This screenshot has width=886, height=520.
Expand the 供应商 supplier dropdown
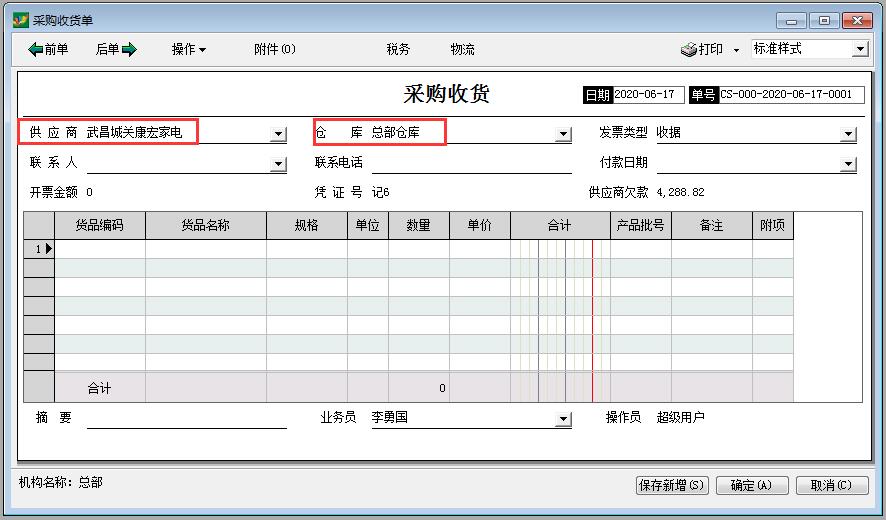278,134
